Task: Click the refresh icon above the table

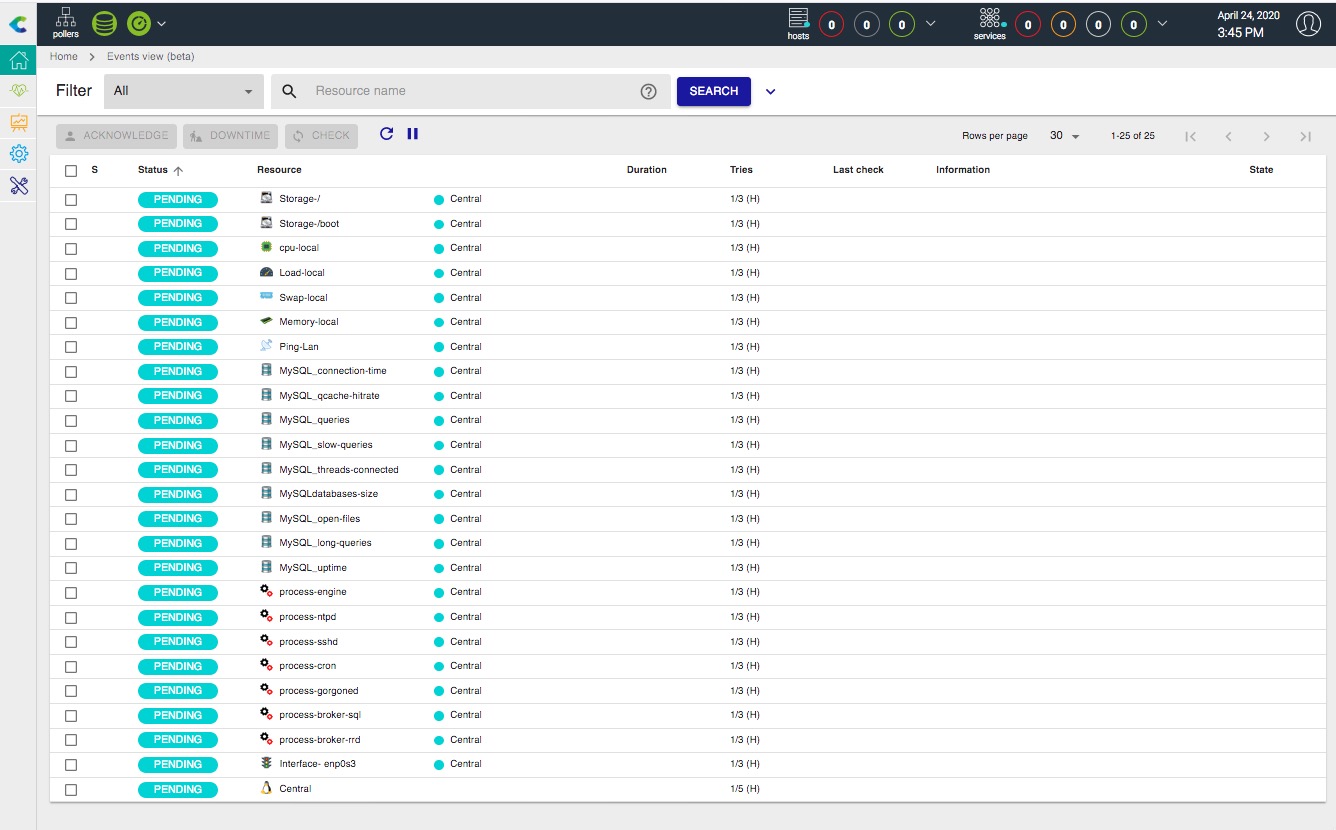Action: point(386,134)
